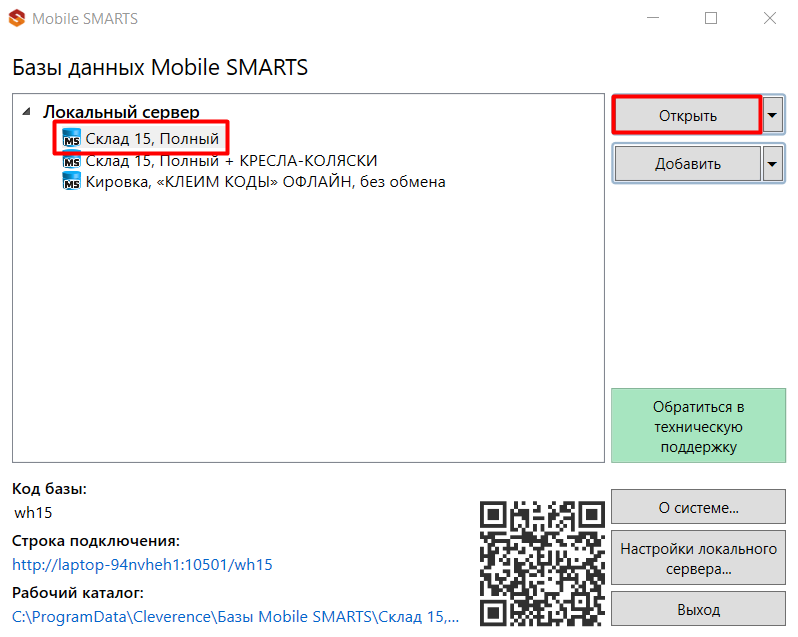Click the Рабочий каталог: label

click(78, 593)
